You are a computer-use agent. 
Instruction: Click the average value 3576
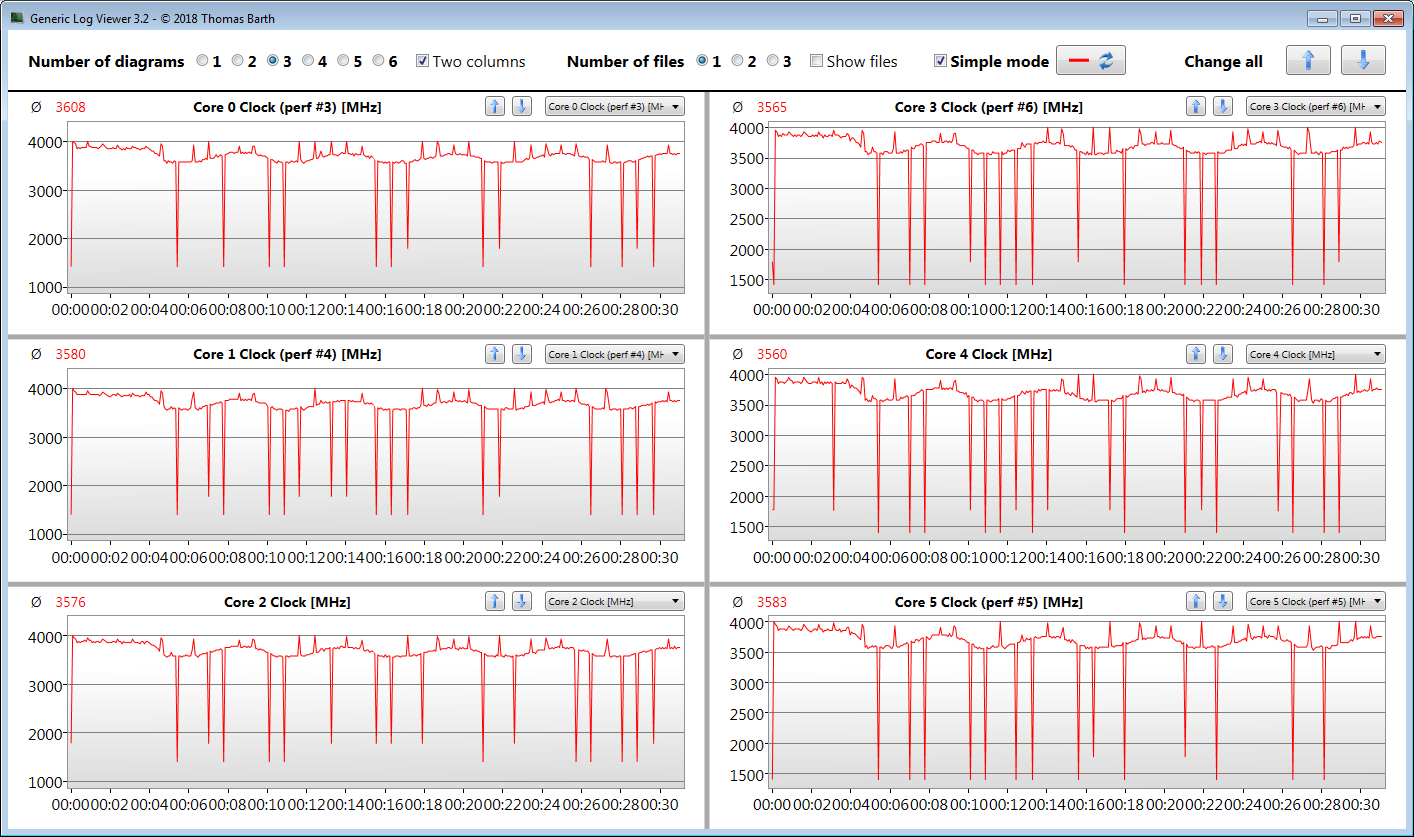tap(69, 602)
